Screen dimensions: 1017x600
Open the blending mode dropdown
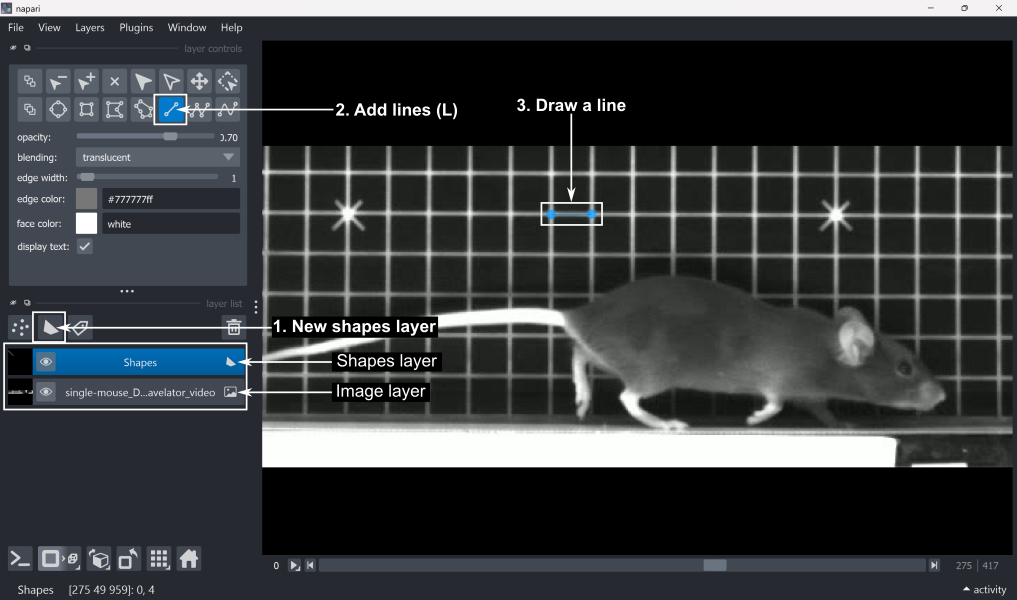point(158,157)
